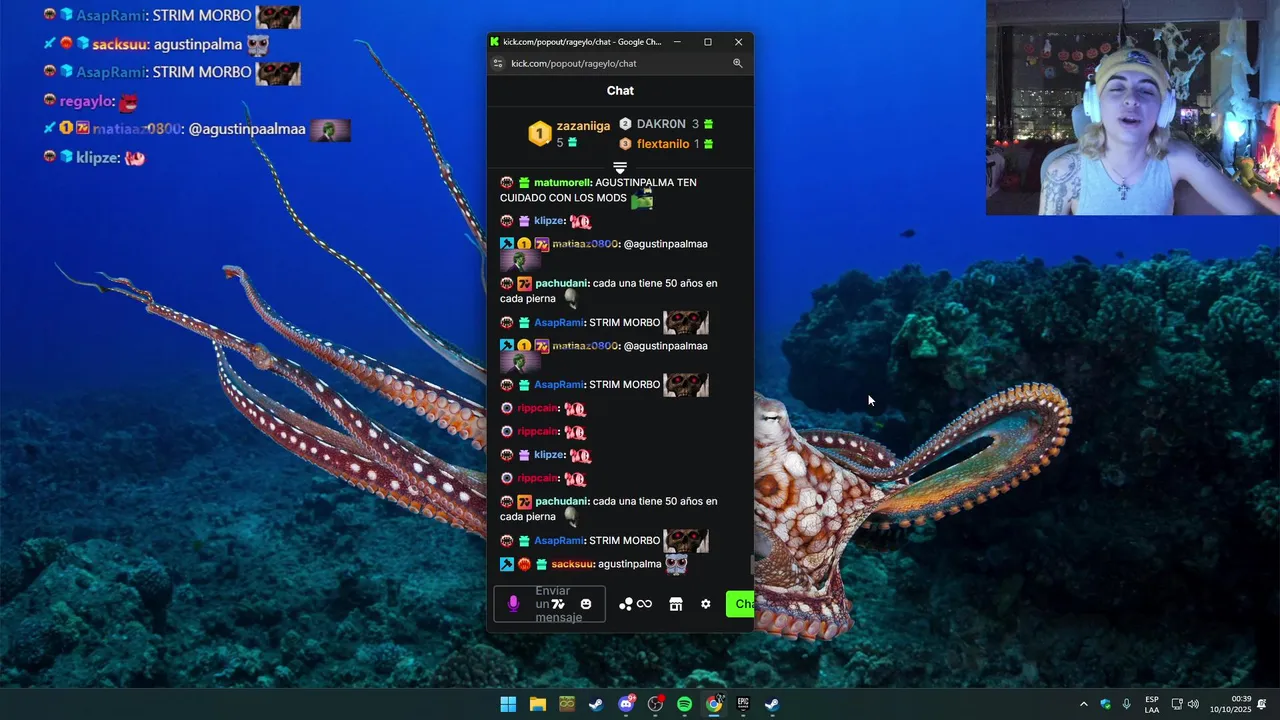The width and height of the screenshot is (1280, 720).
Task: Click username matumorell in chat
Action: click(x=563, y=183)
